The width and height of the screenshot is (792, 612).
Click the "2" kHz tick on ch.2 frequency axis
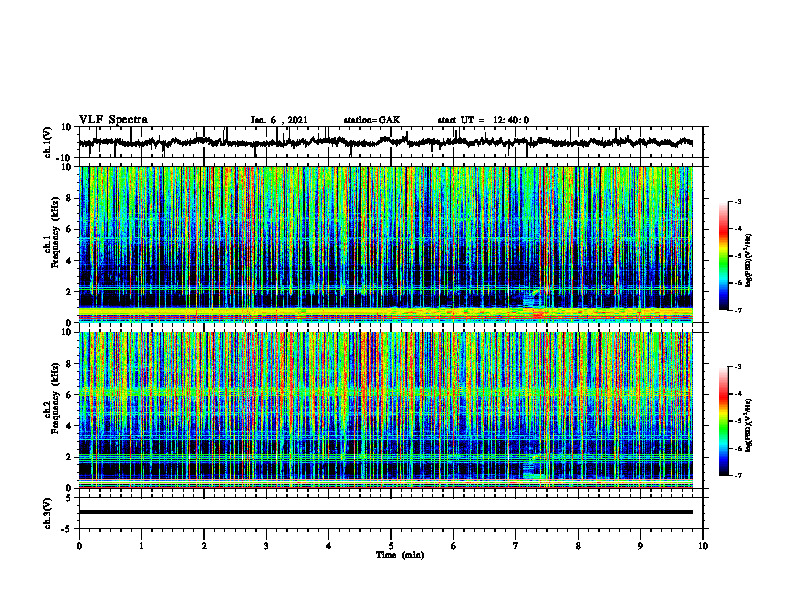[69, 457]
